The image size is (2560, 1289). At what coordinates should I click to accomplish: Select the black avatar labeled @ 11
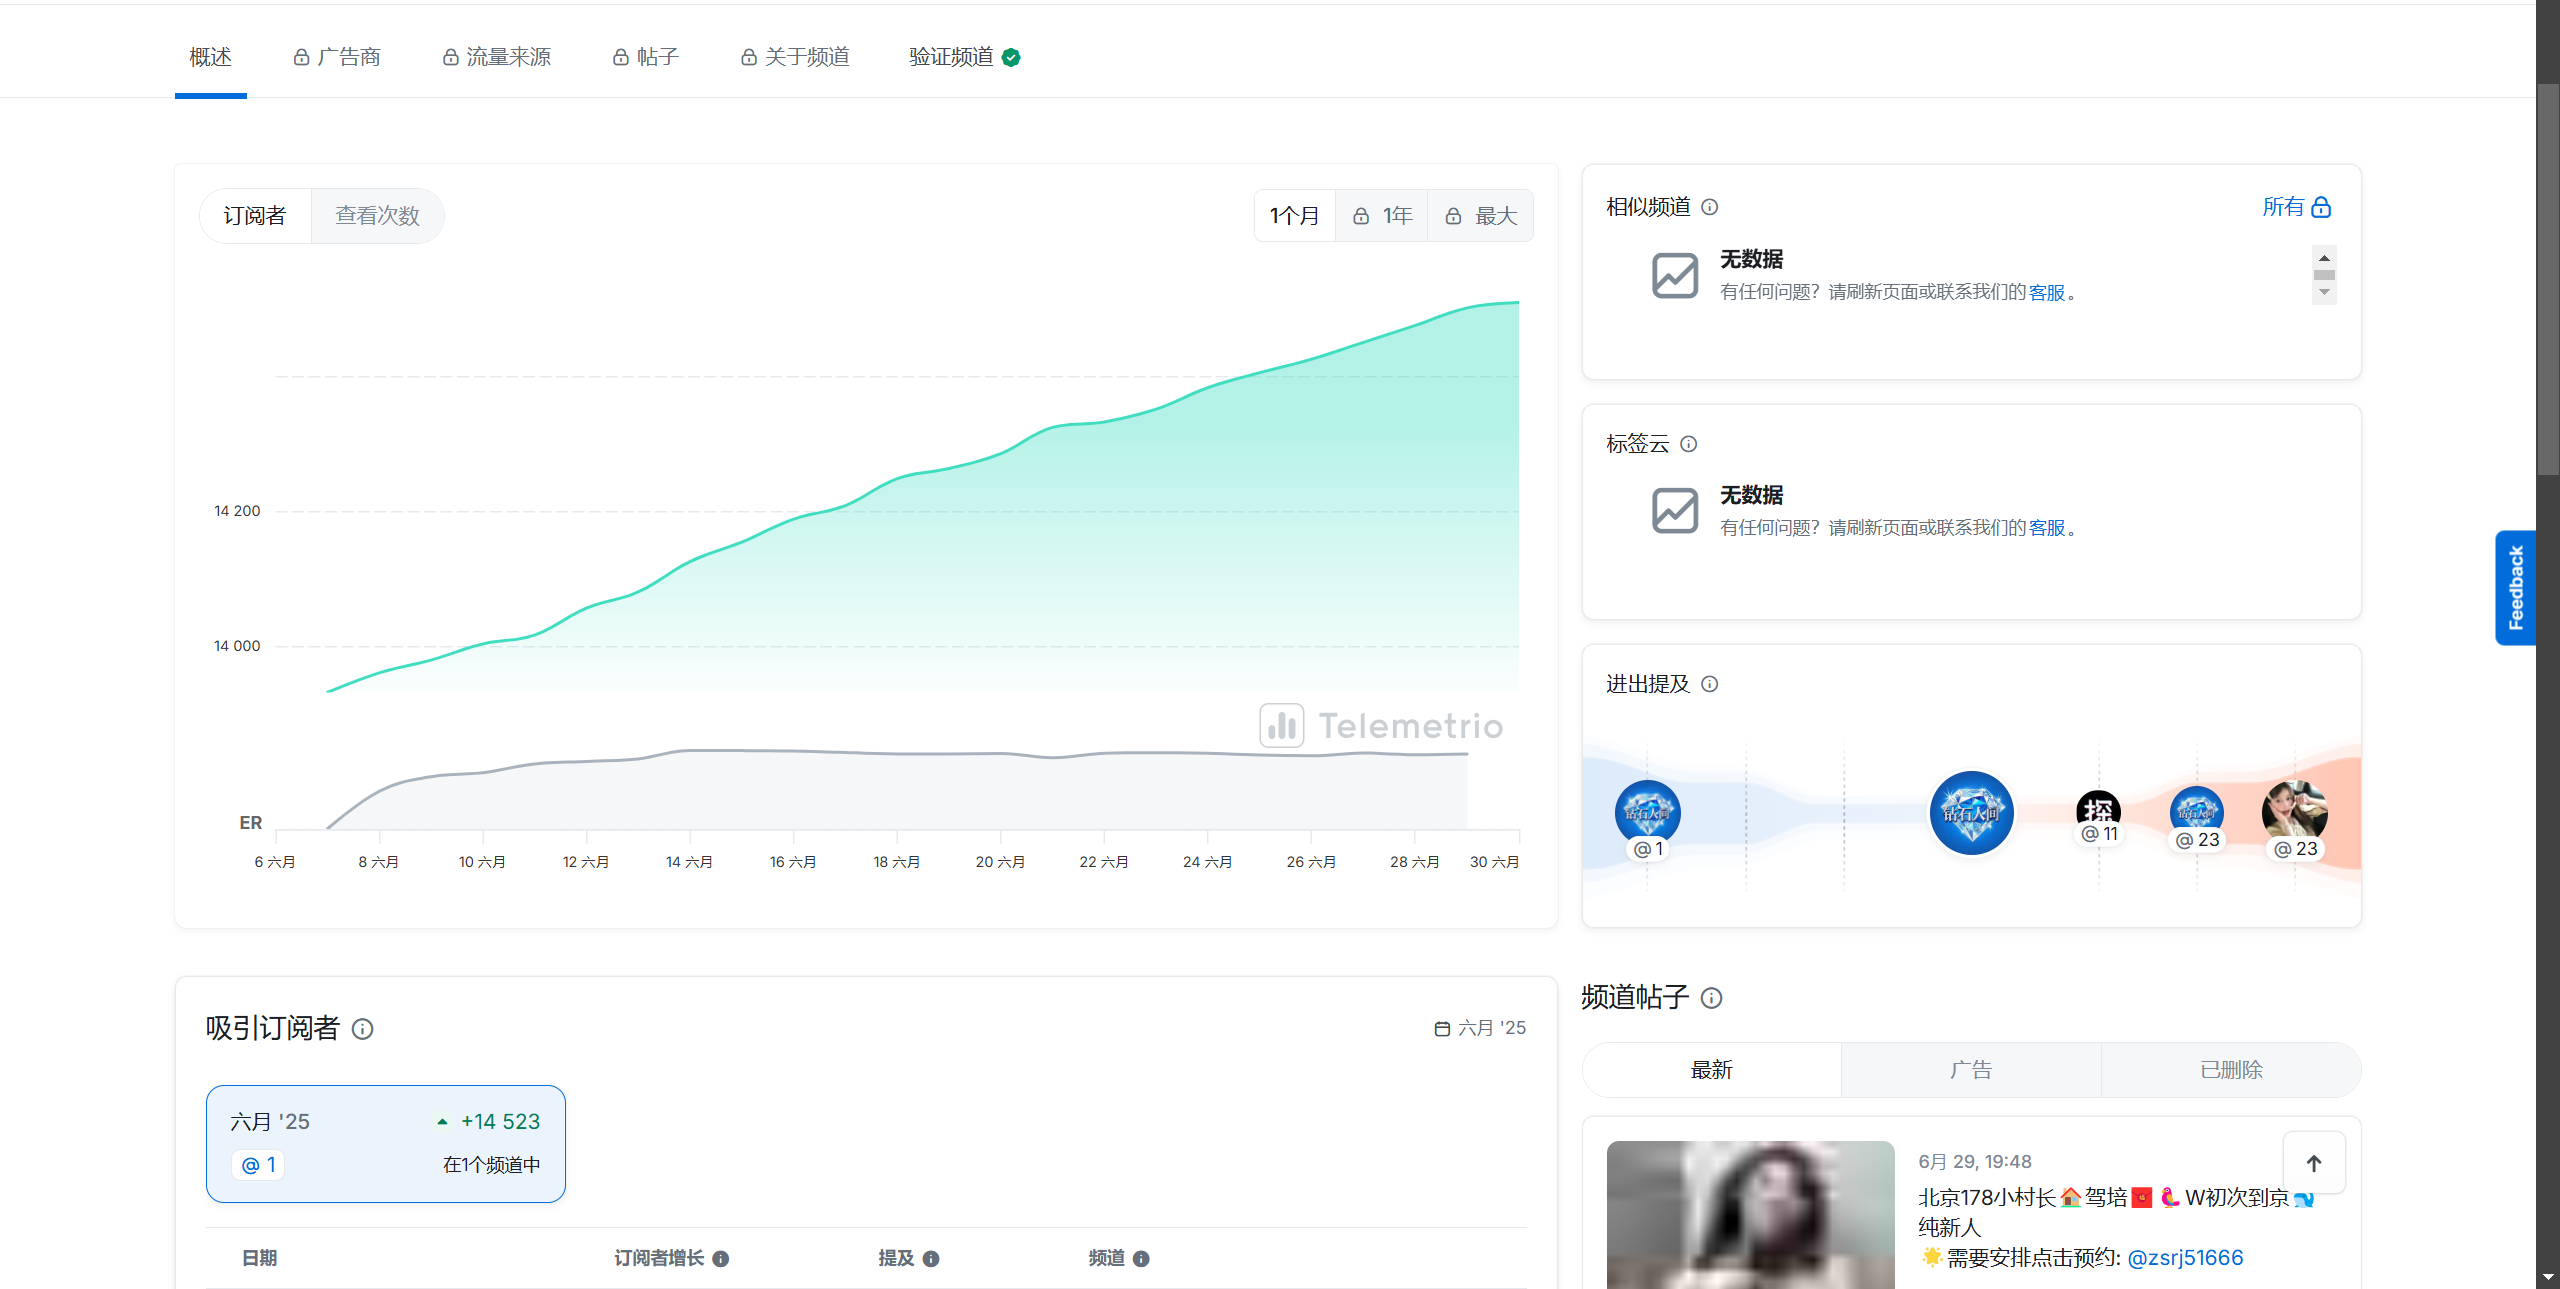click(x=2098, y=812)
